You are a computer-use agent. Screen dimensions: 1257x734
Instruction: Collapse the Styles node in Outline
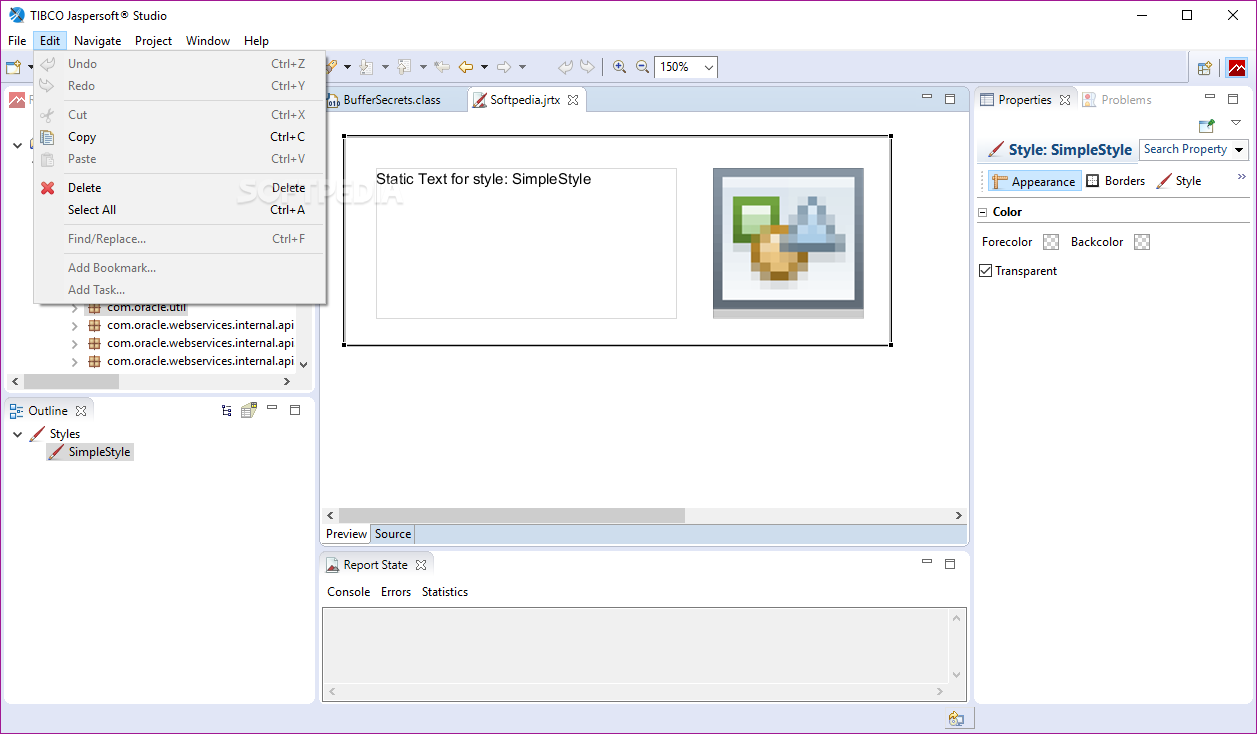click(18, 434)
